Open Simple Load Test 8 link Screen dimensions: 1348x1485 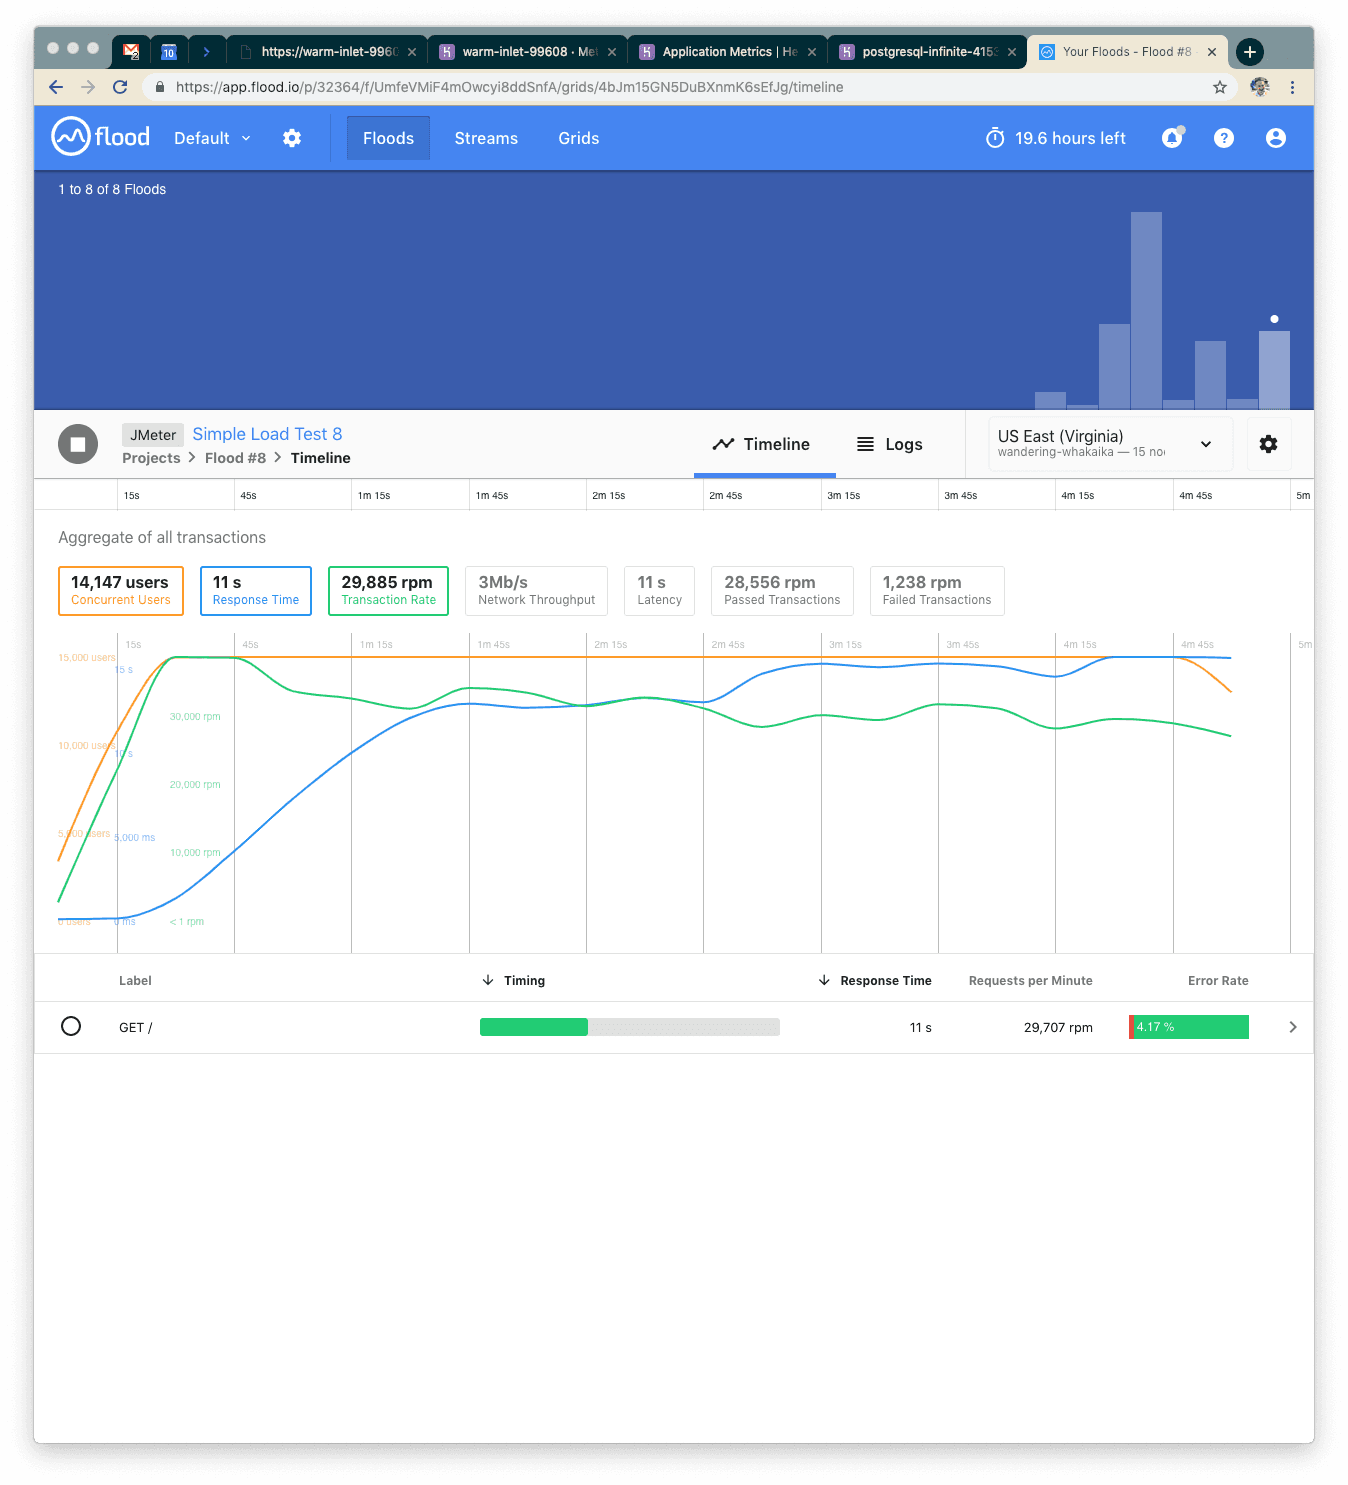coord(267,434)
